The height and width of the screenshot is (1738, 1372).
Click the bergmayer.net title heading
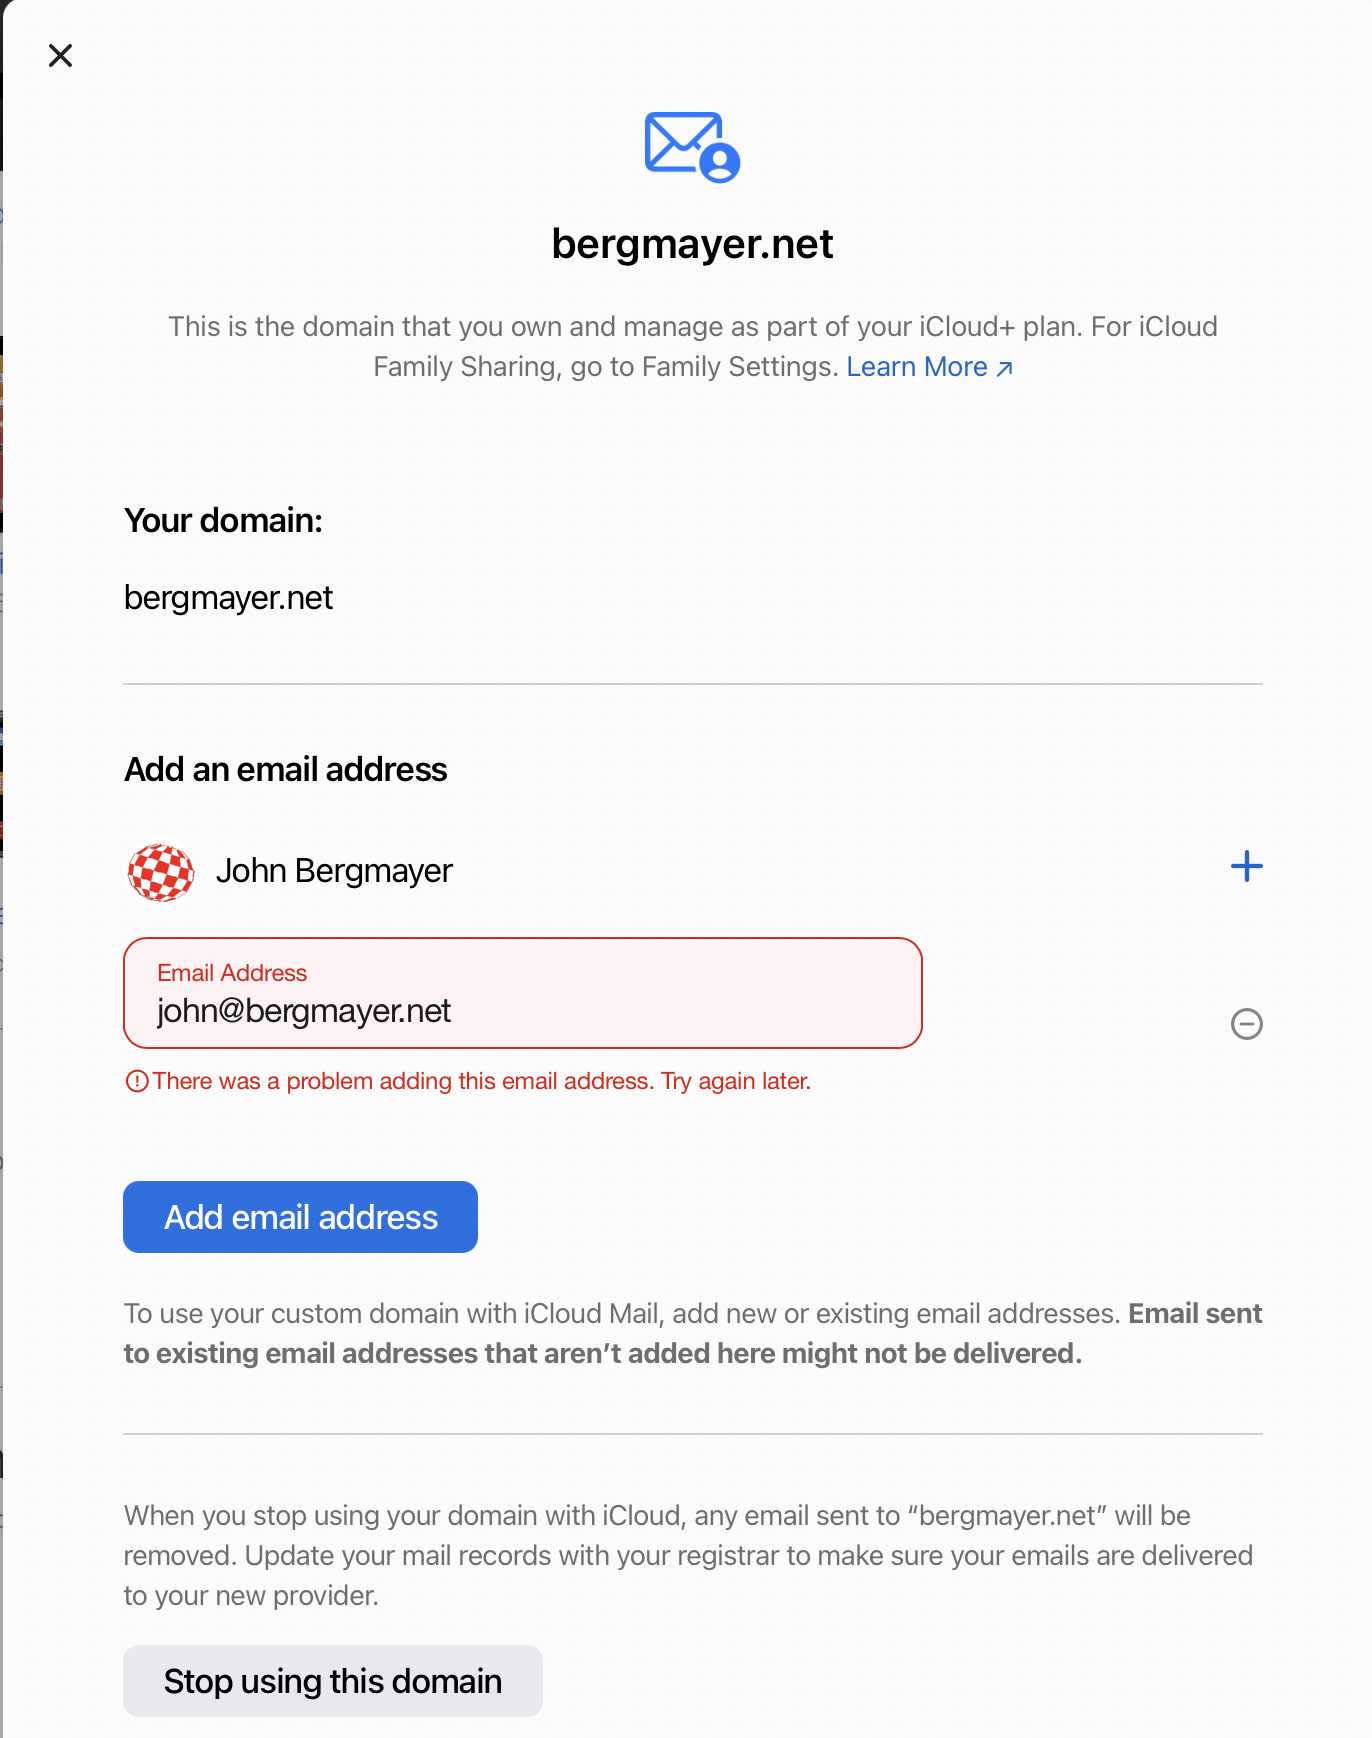pos(692,244)
